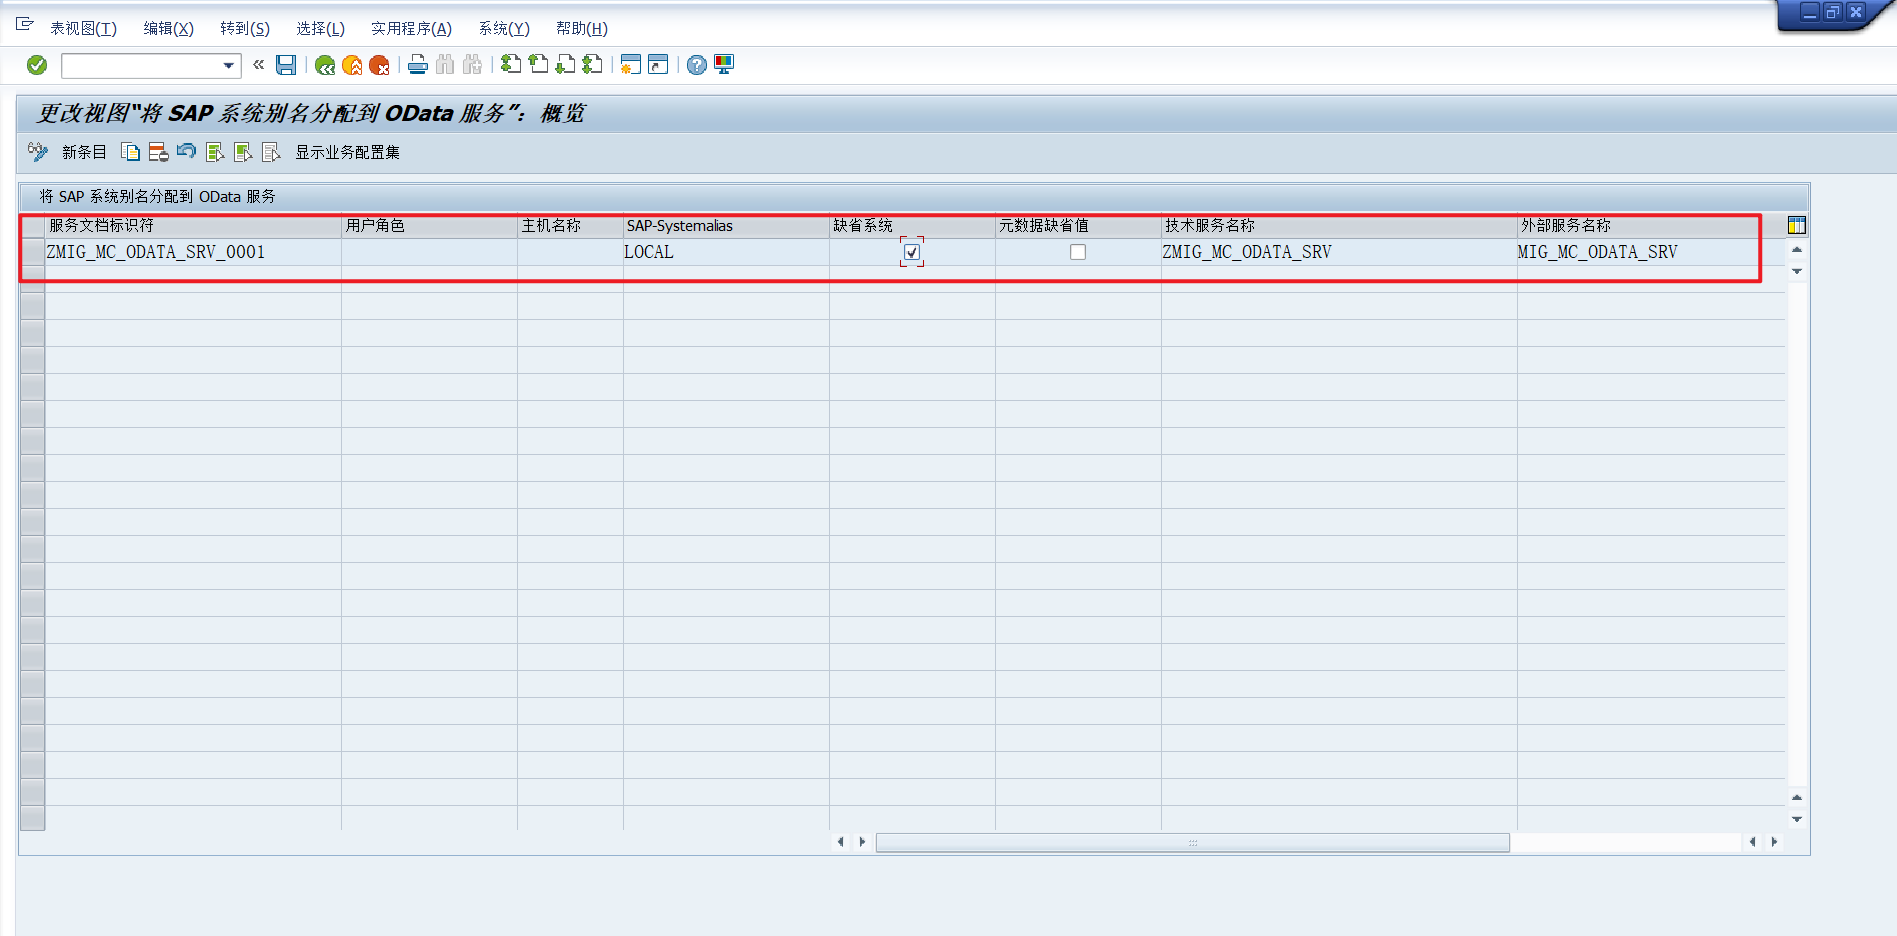Open the command field dropdown arrow
Screen dimensions: 1897x936
click(x=229, y=66)
